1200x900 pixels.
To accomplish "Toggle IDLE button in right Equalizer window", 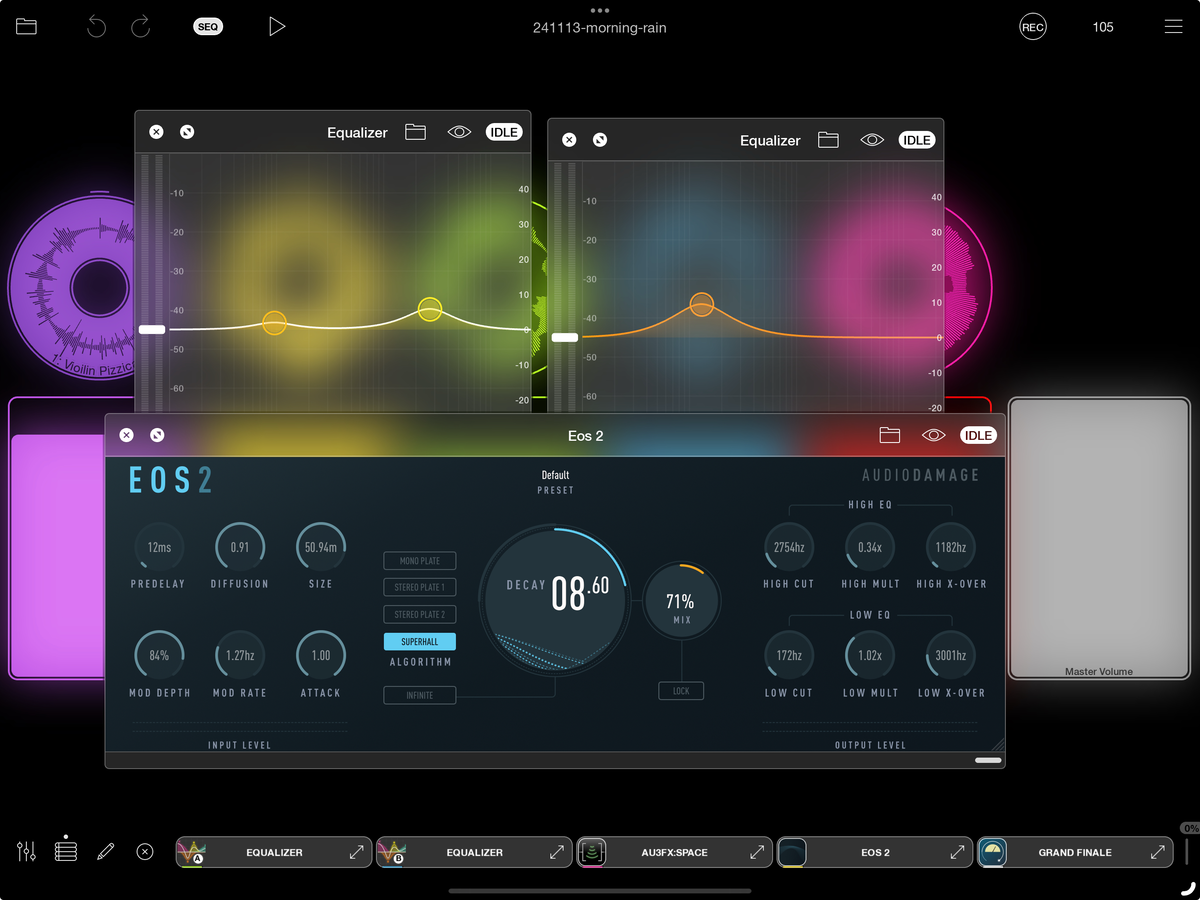I will click(917, 140).
